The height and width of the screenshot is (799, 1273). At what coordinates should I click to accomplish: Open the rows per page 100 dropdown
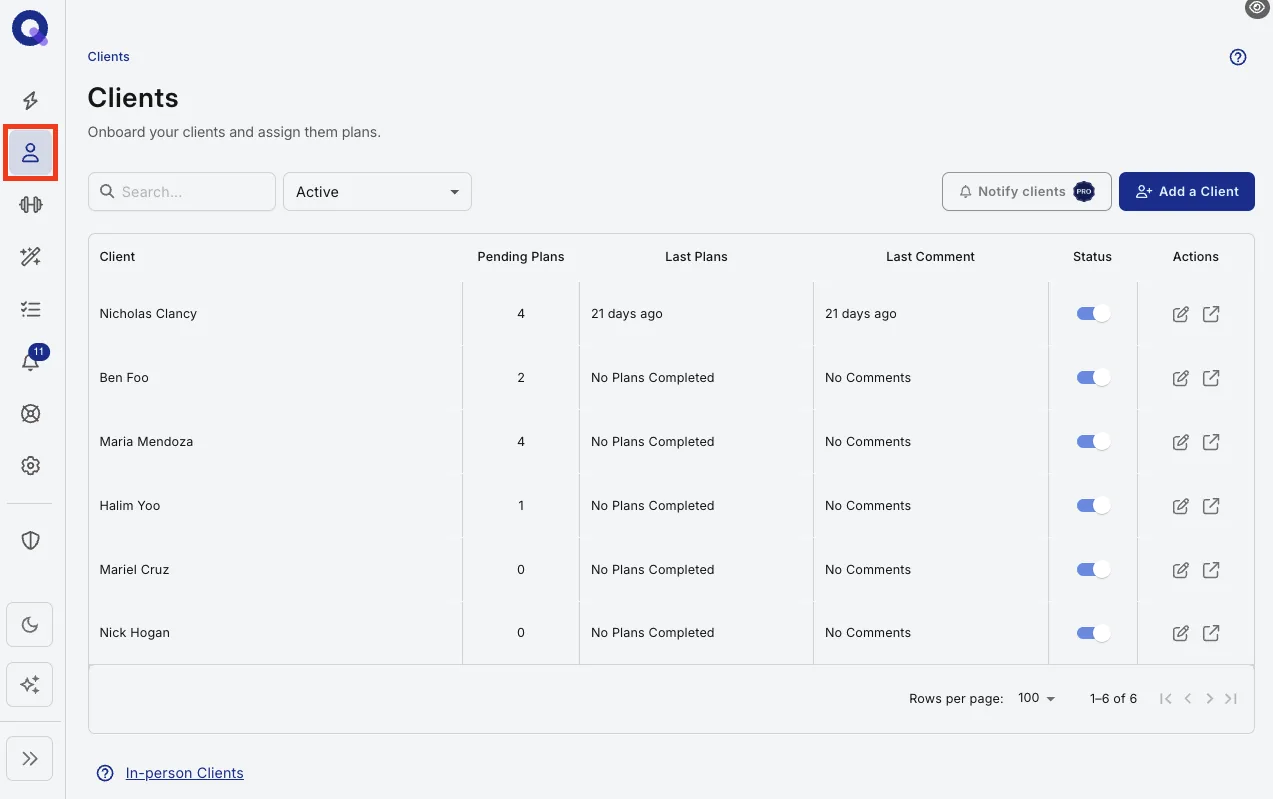[1037, 699]
